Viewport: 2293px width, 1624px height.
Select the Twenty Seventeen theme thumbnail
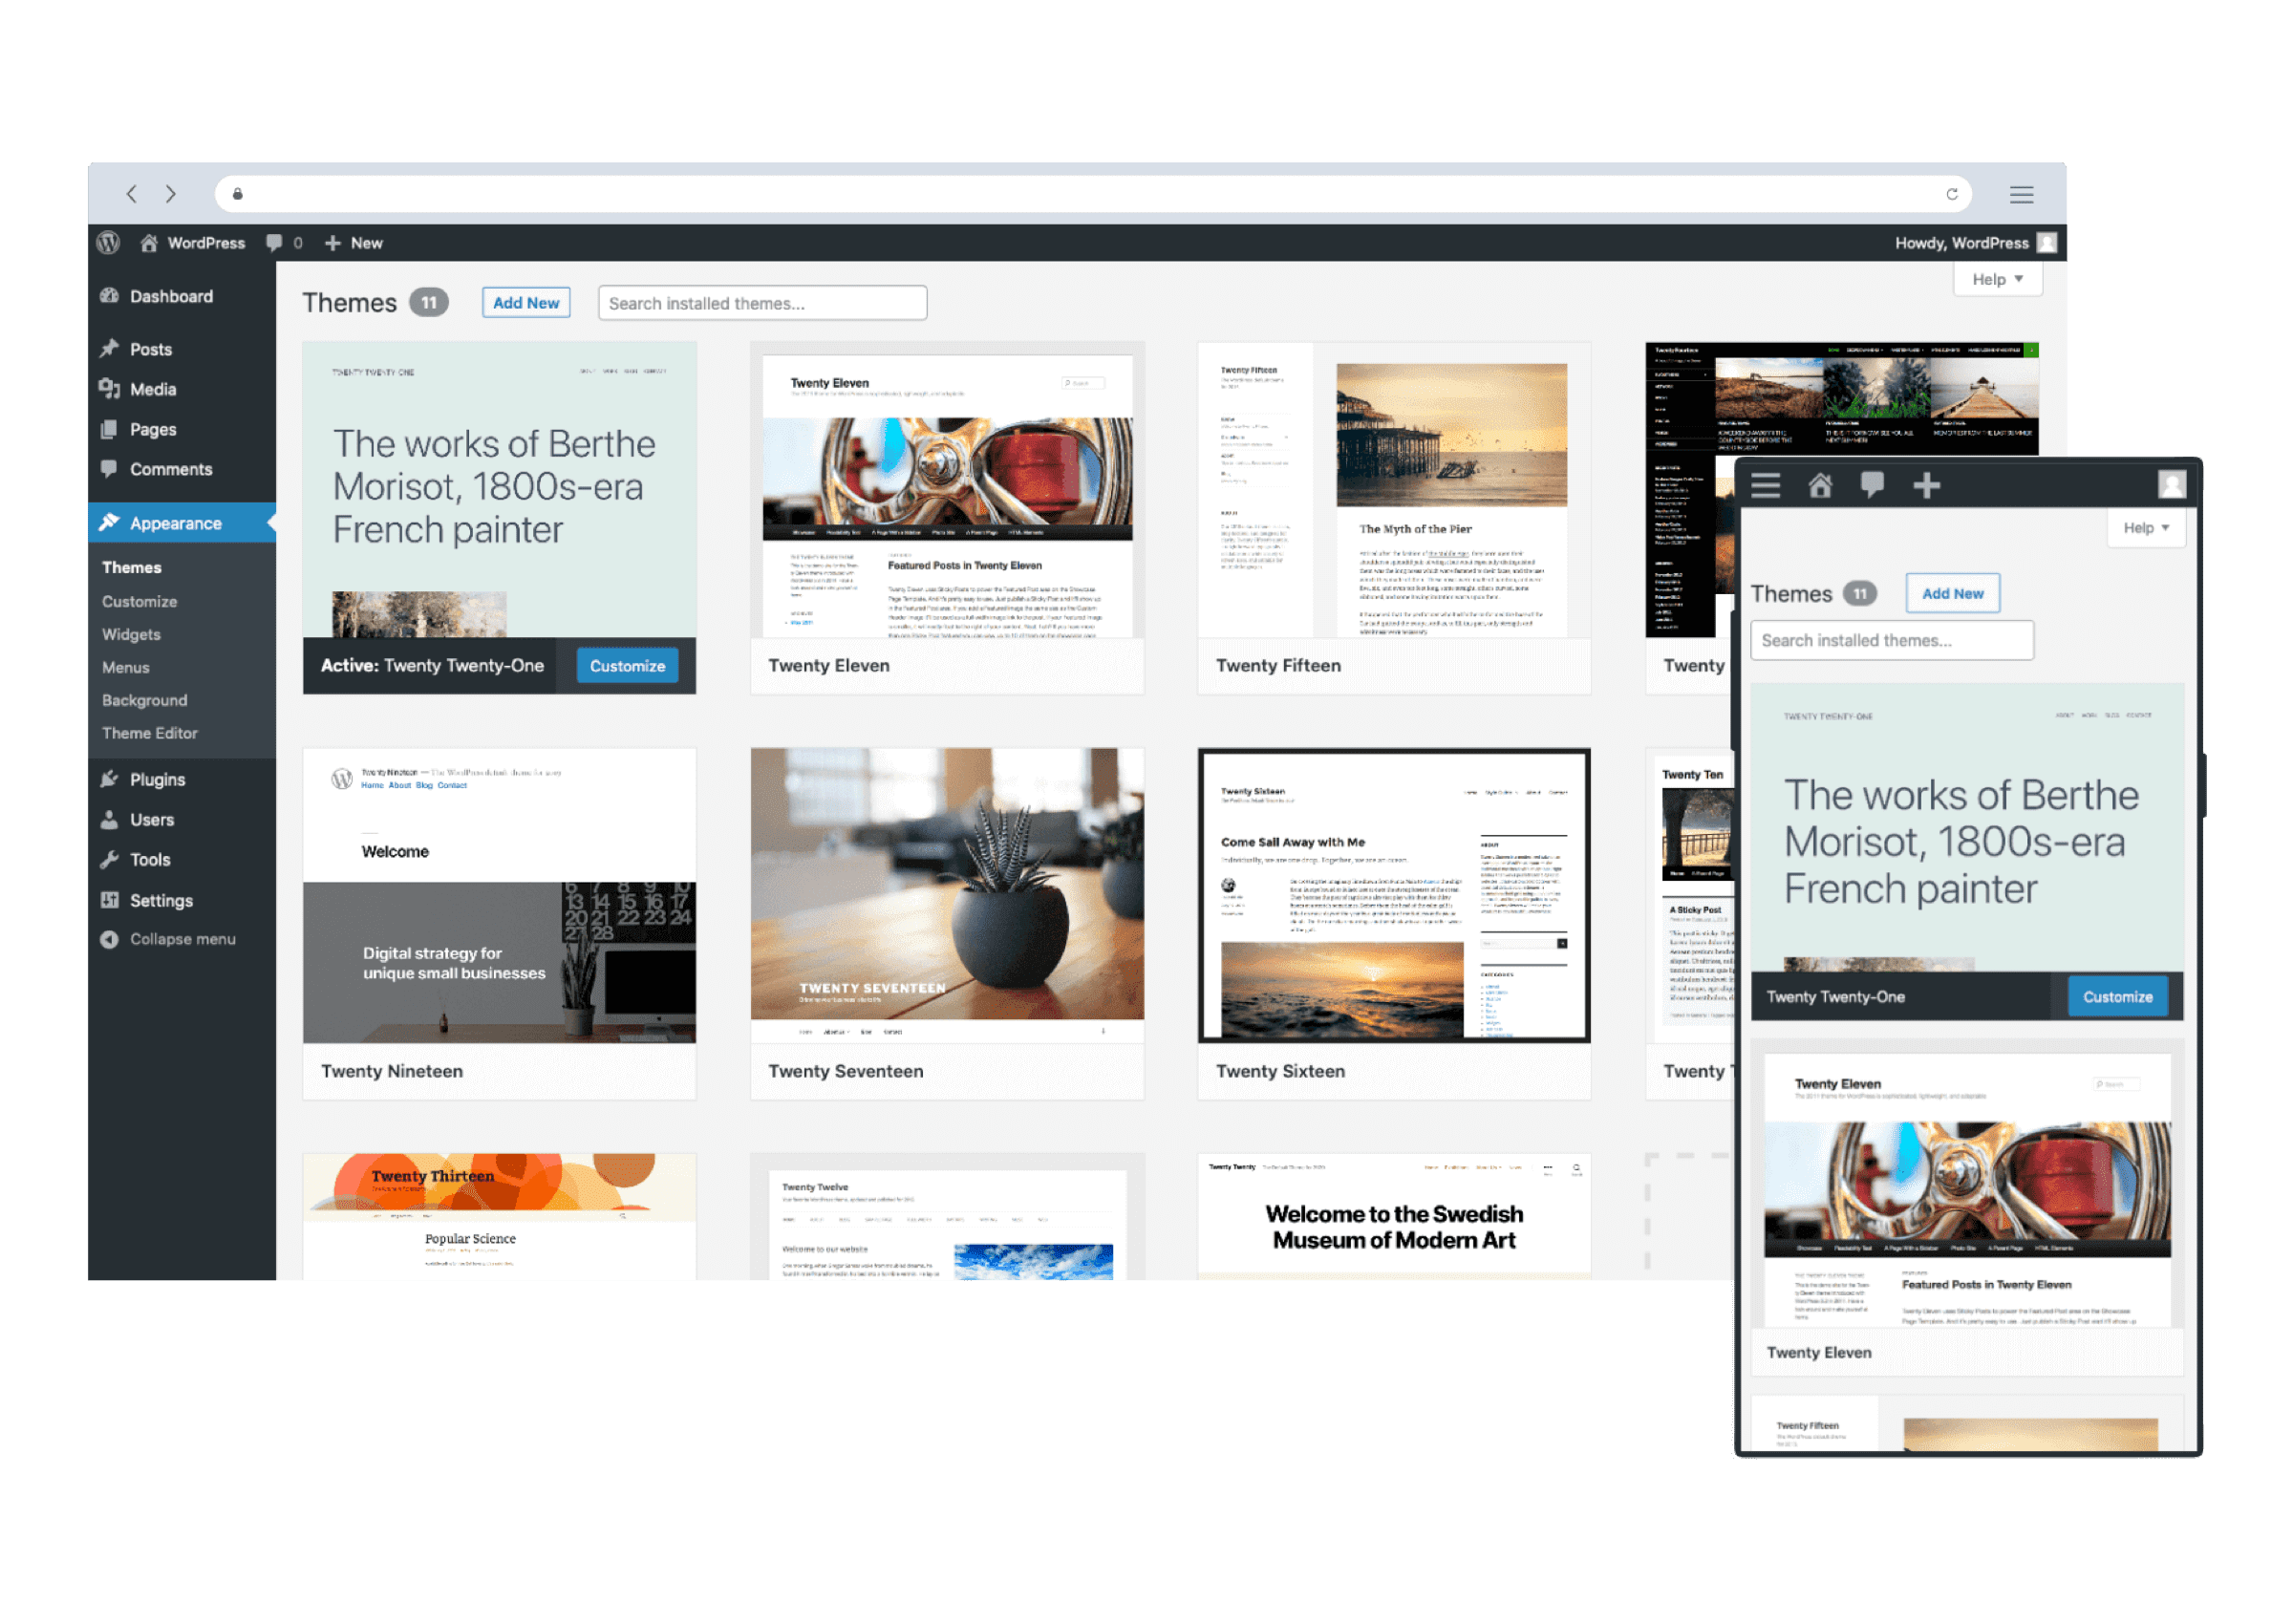coord(947,896)
